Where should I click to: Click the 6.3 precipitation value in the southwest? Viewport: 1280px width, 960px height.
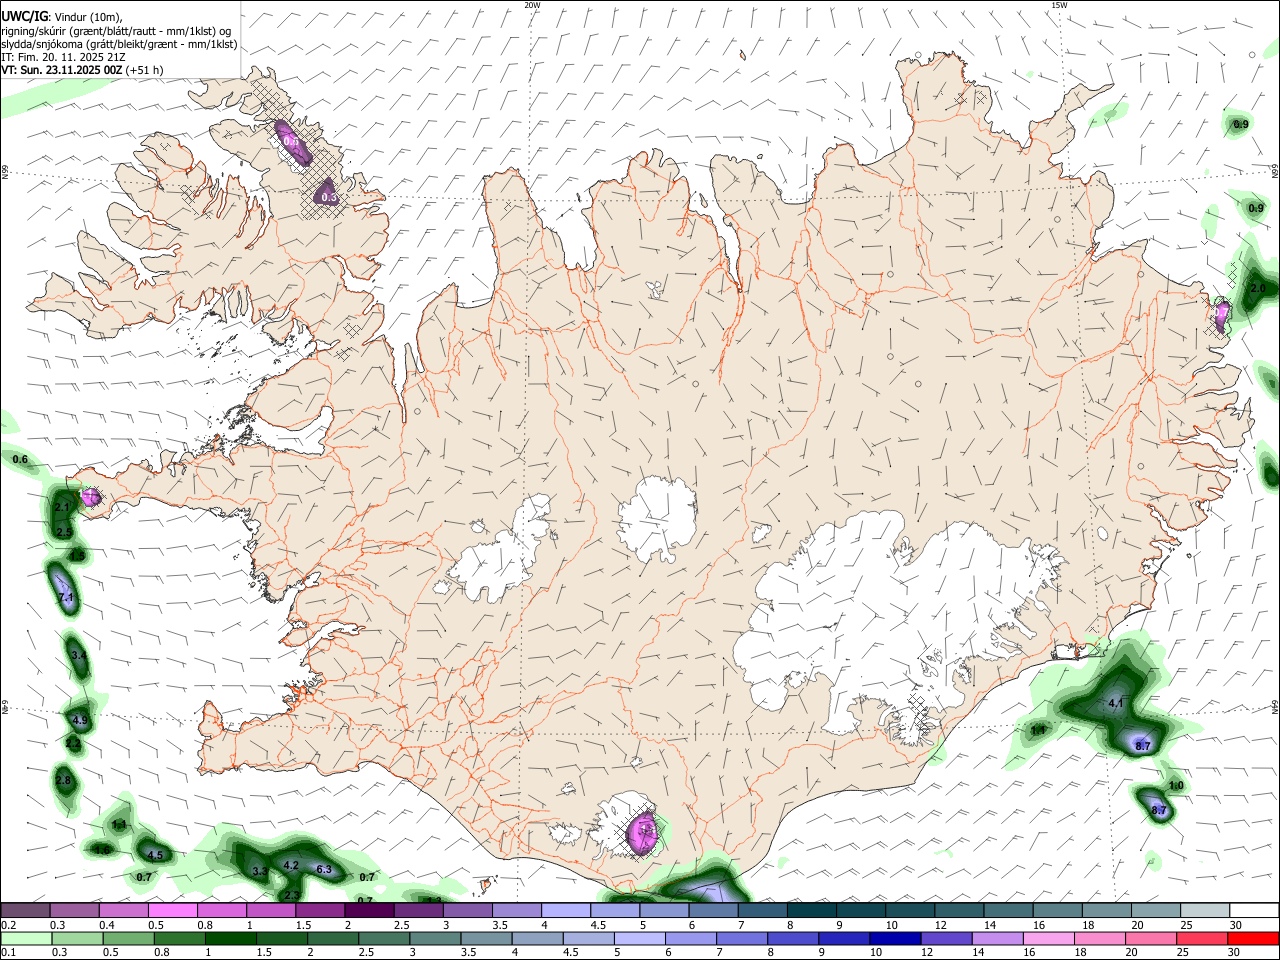pyautogui.click(x=324, y=869)
